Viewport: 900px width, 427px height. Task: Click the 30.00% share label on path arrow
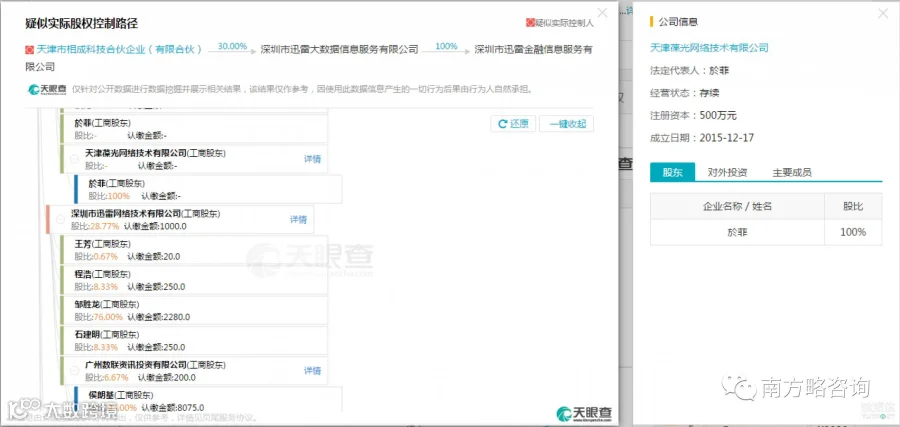click(232, 46)
